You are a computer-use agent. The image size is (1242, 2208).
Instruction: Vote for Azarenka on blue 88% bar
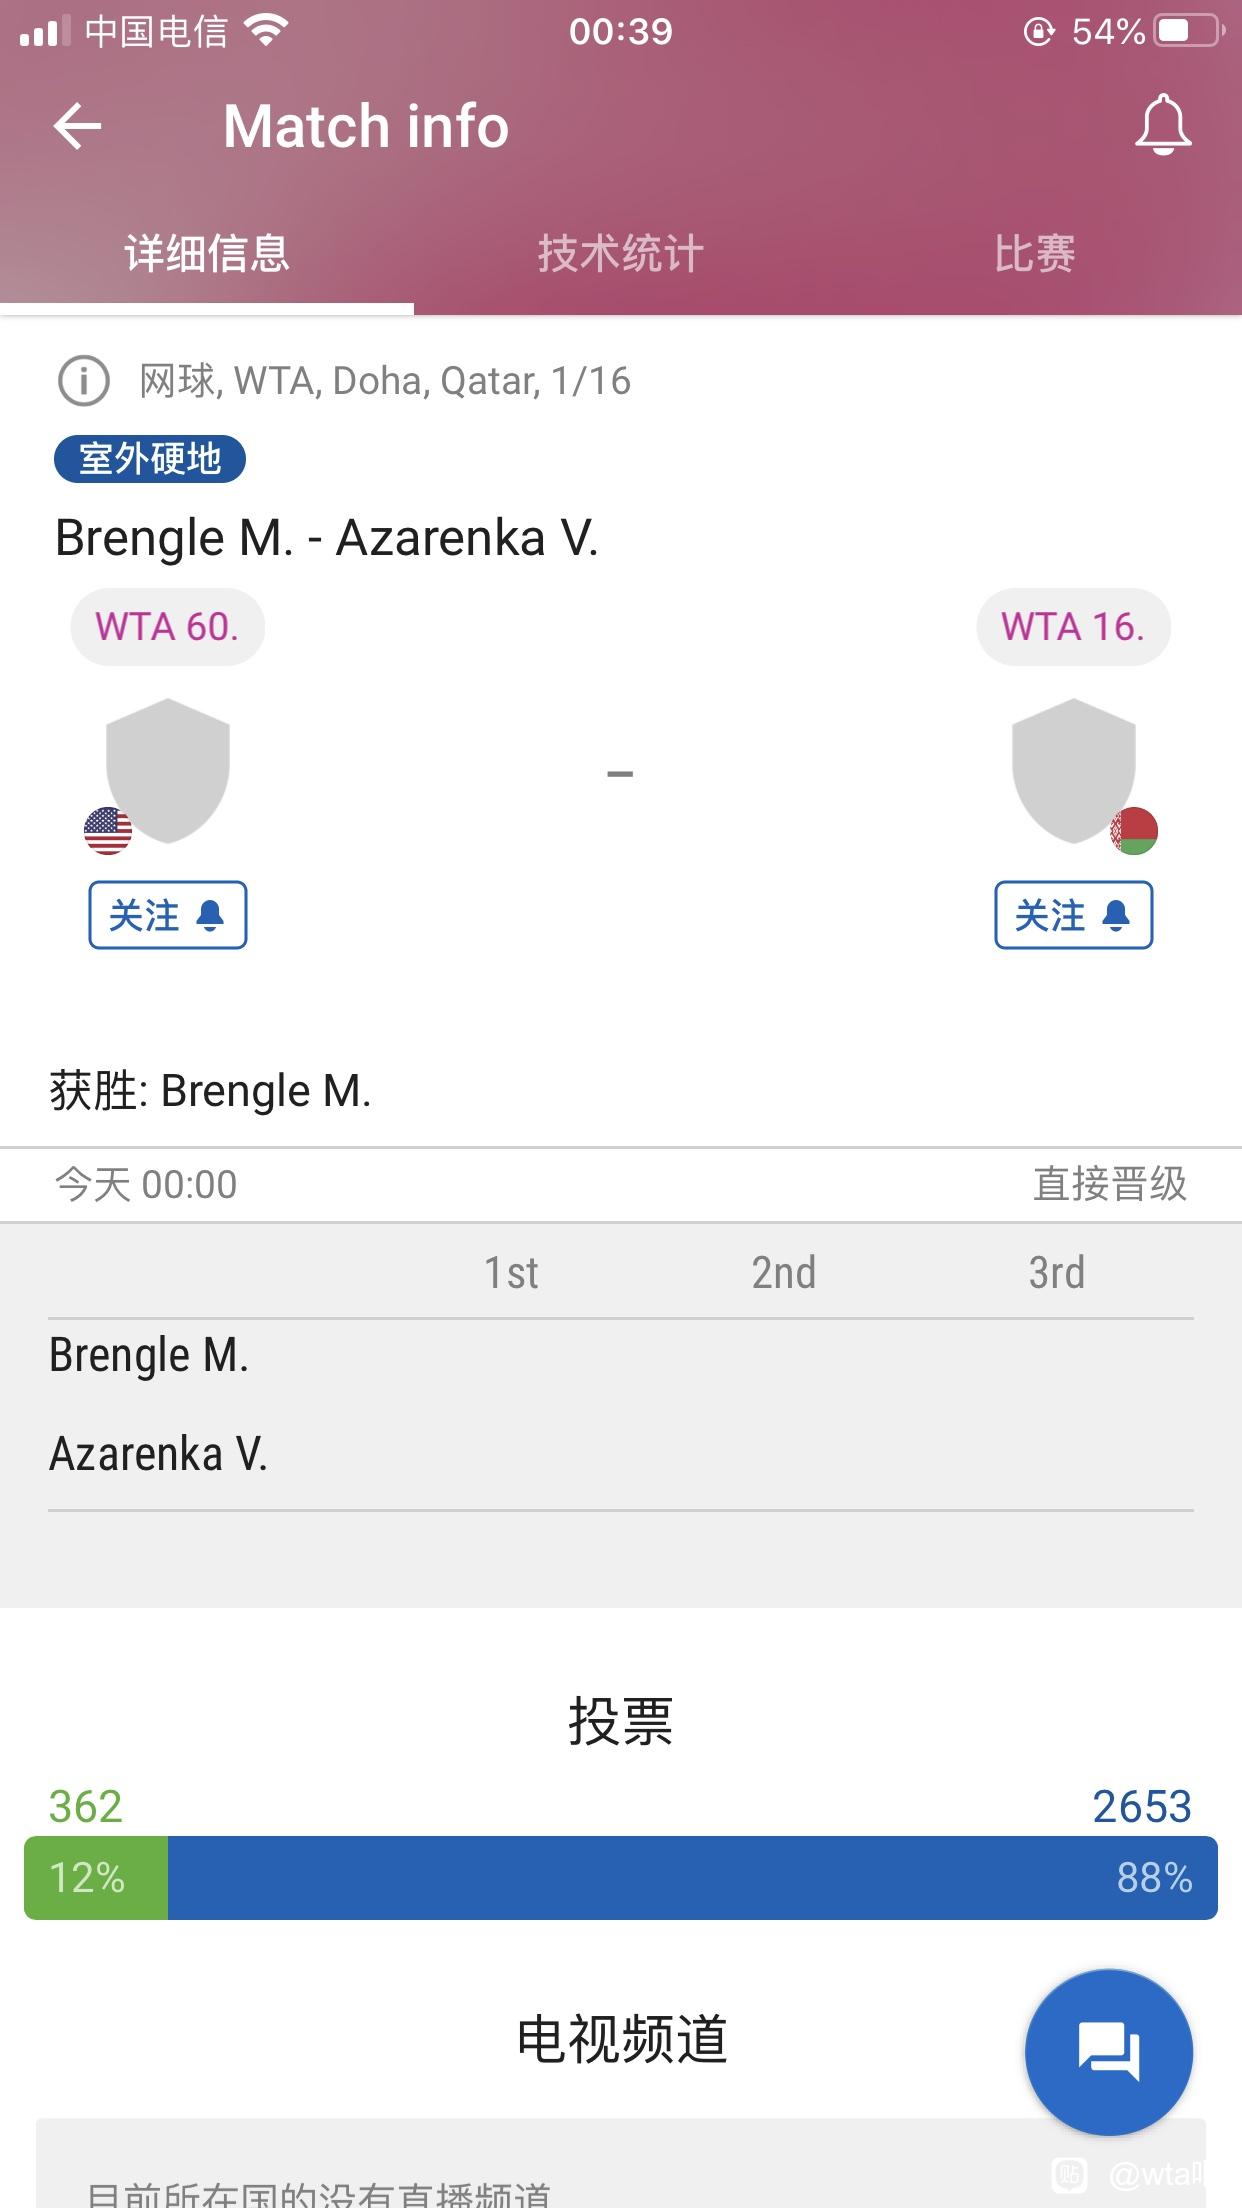(693, 1877)
